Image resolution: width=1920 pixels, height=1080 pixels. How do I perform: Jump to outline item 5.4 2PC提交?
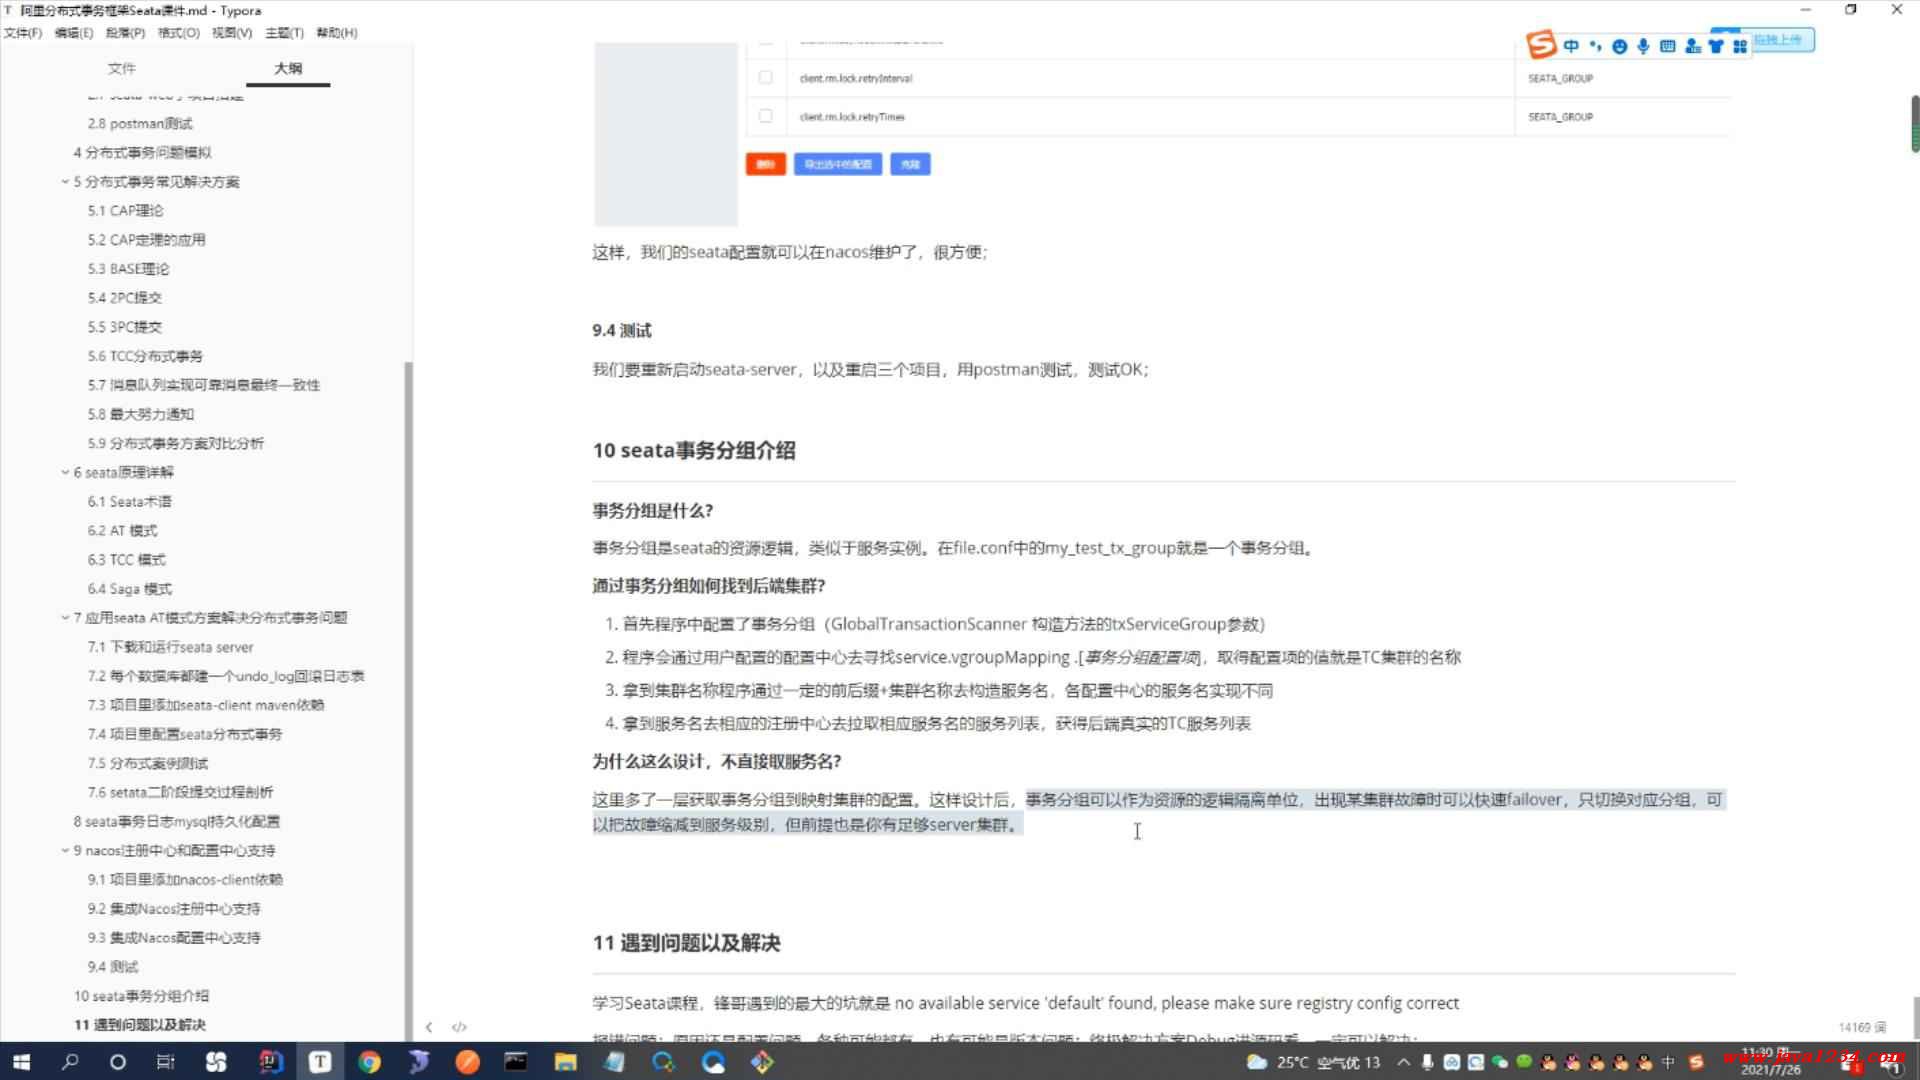click(x=124, y=298)
